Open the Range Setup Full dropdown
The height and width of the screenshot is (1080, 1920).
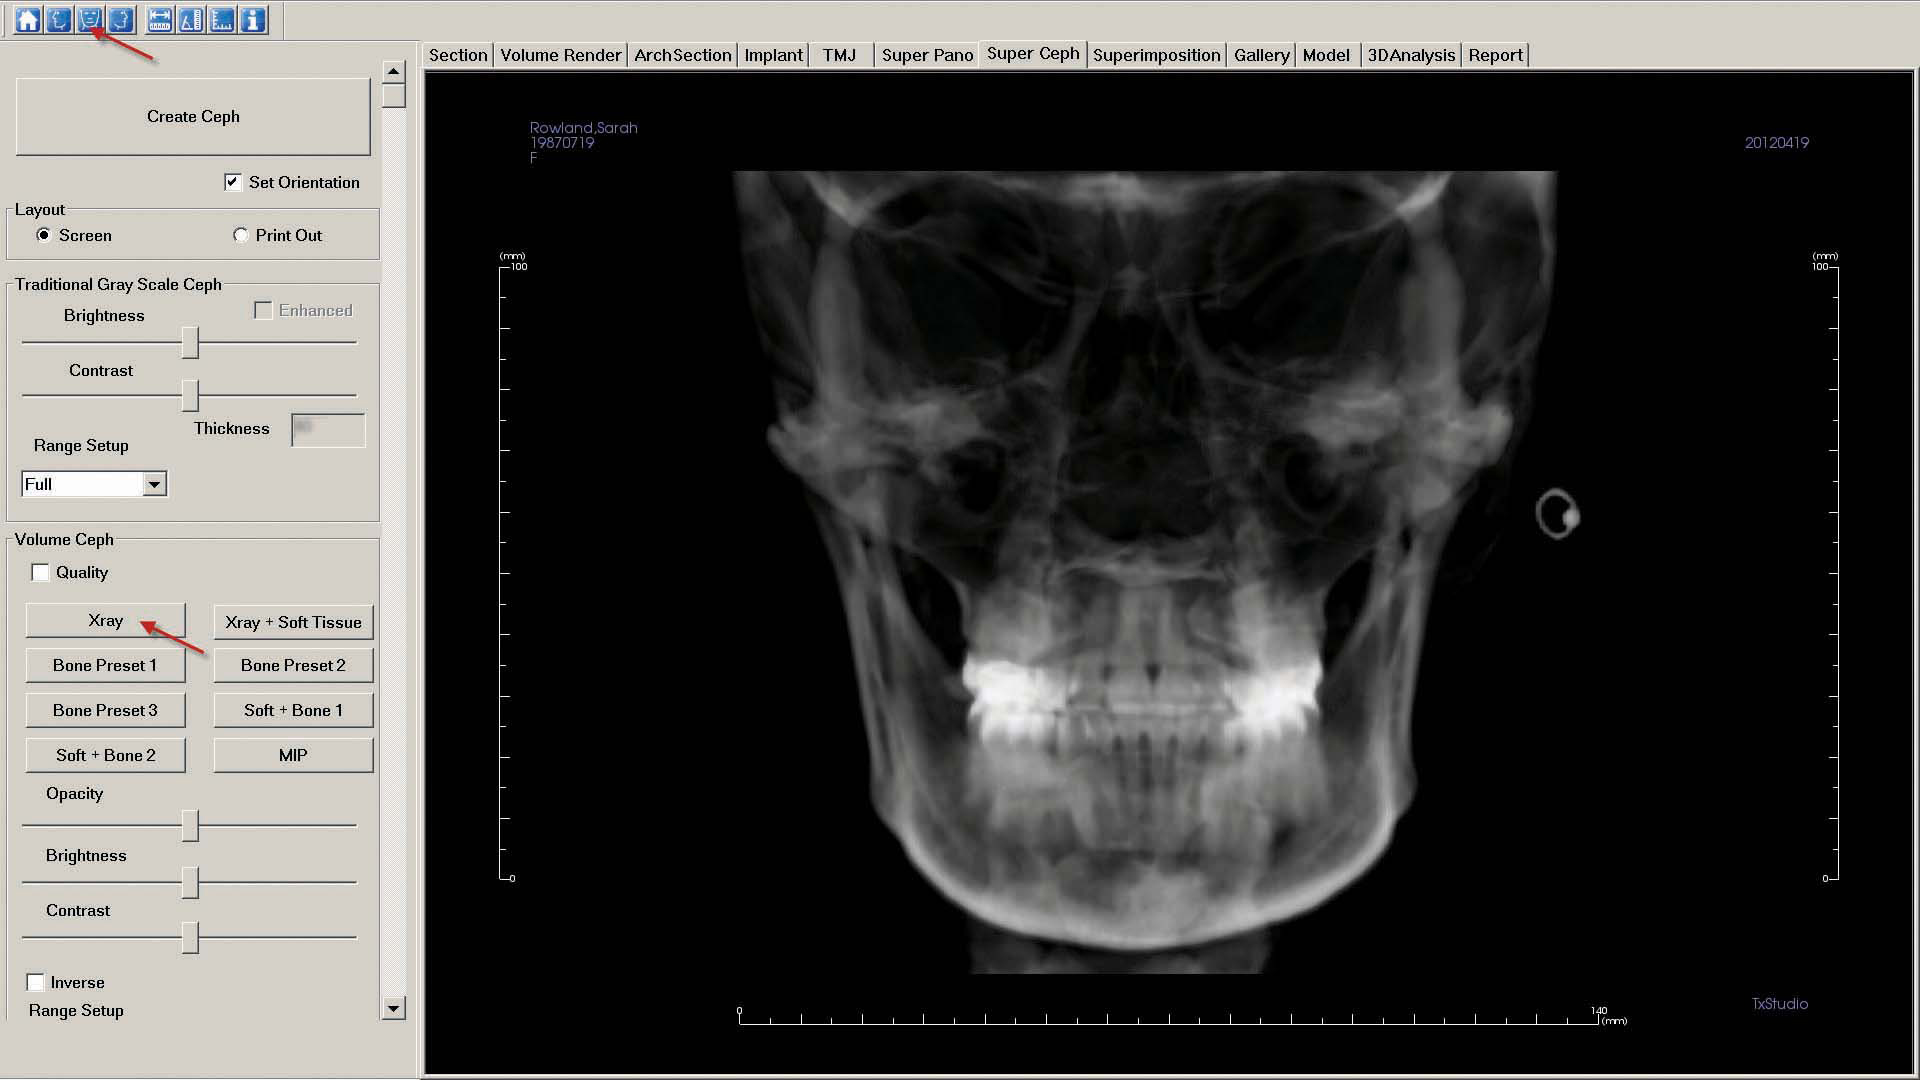(x=153, y=484)
